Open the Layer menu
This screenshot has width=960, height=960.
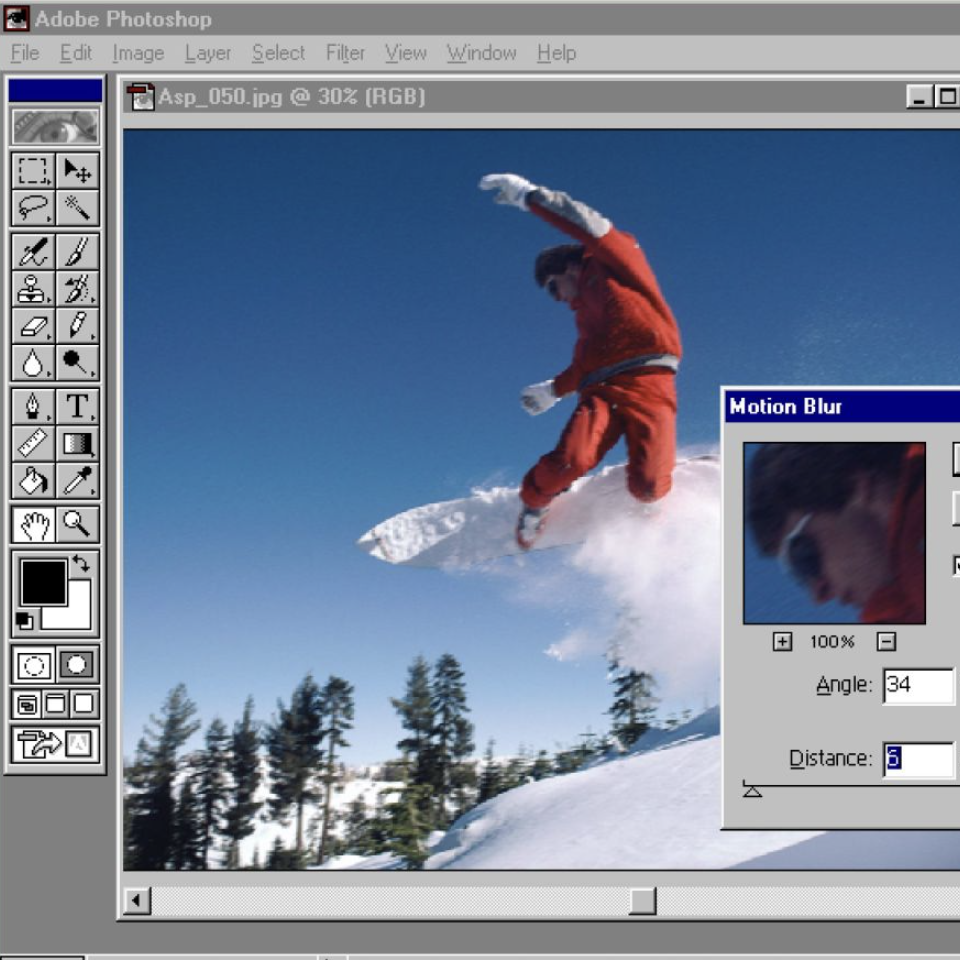tap(207, 53)
